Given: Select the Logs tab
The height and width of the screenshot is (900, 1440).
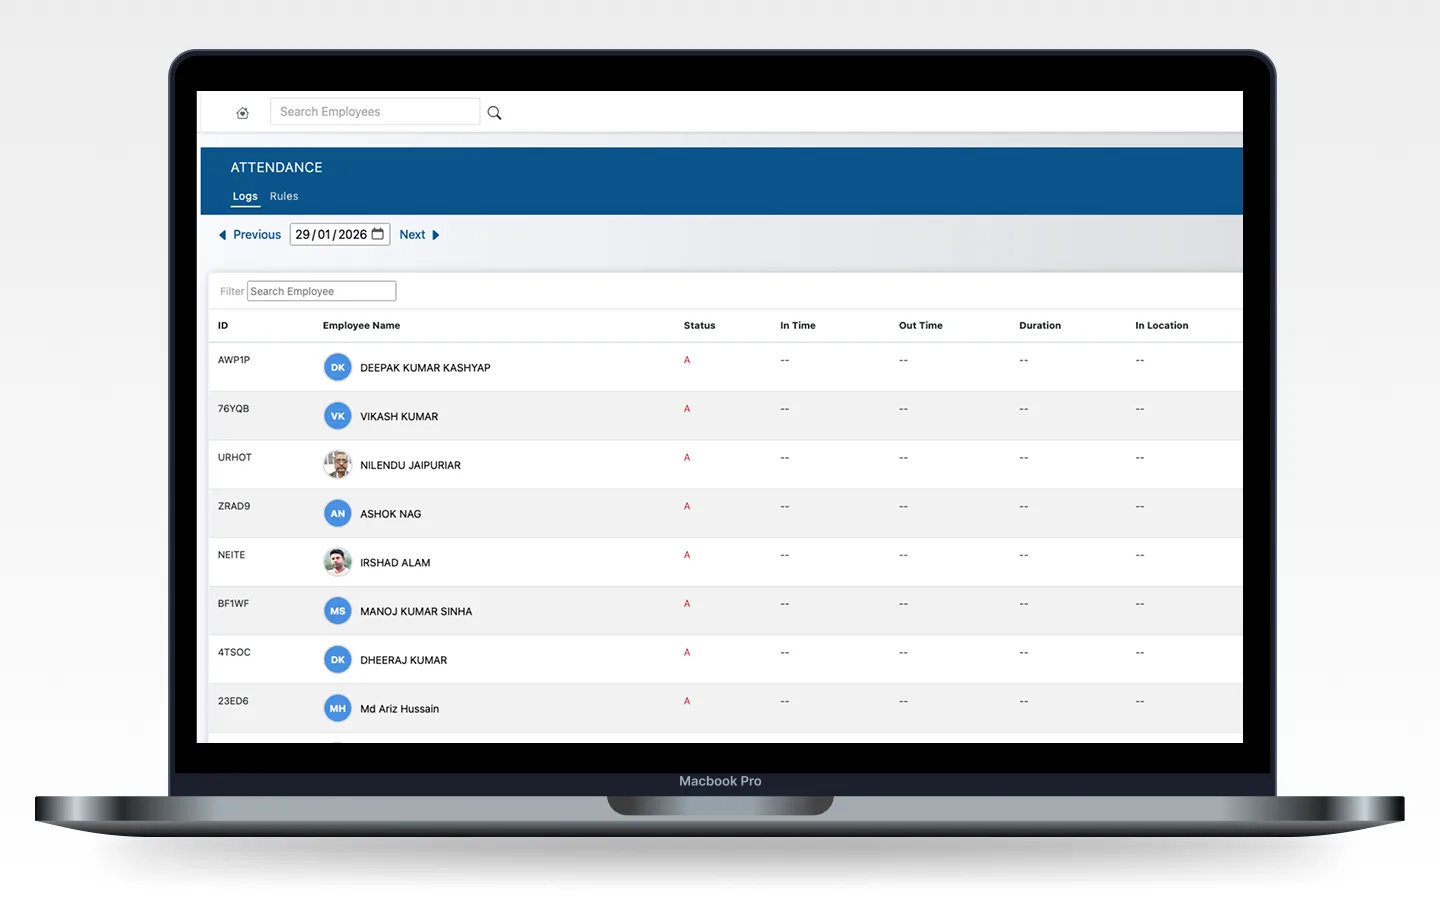Looking at the screenshot, I should point(245,196).
